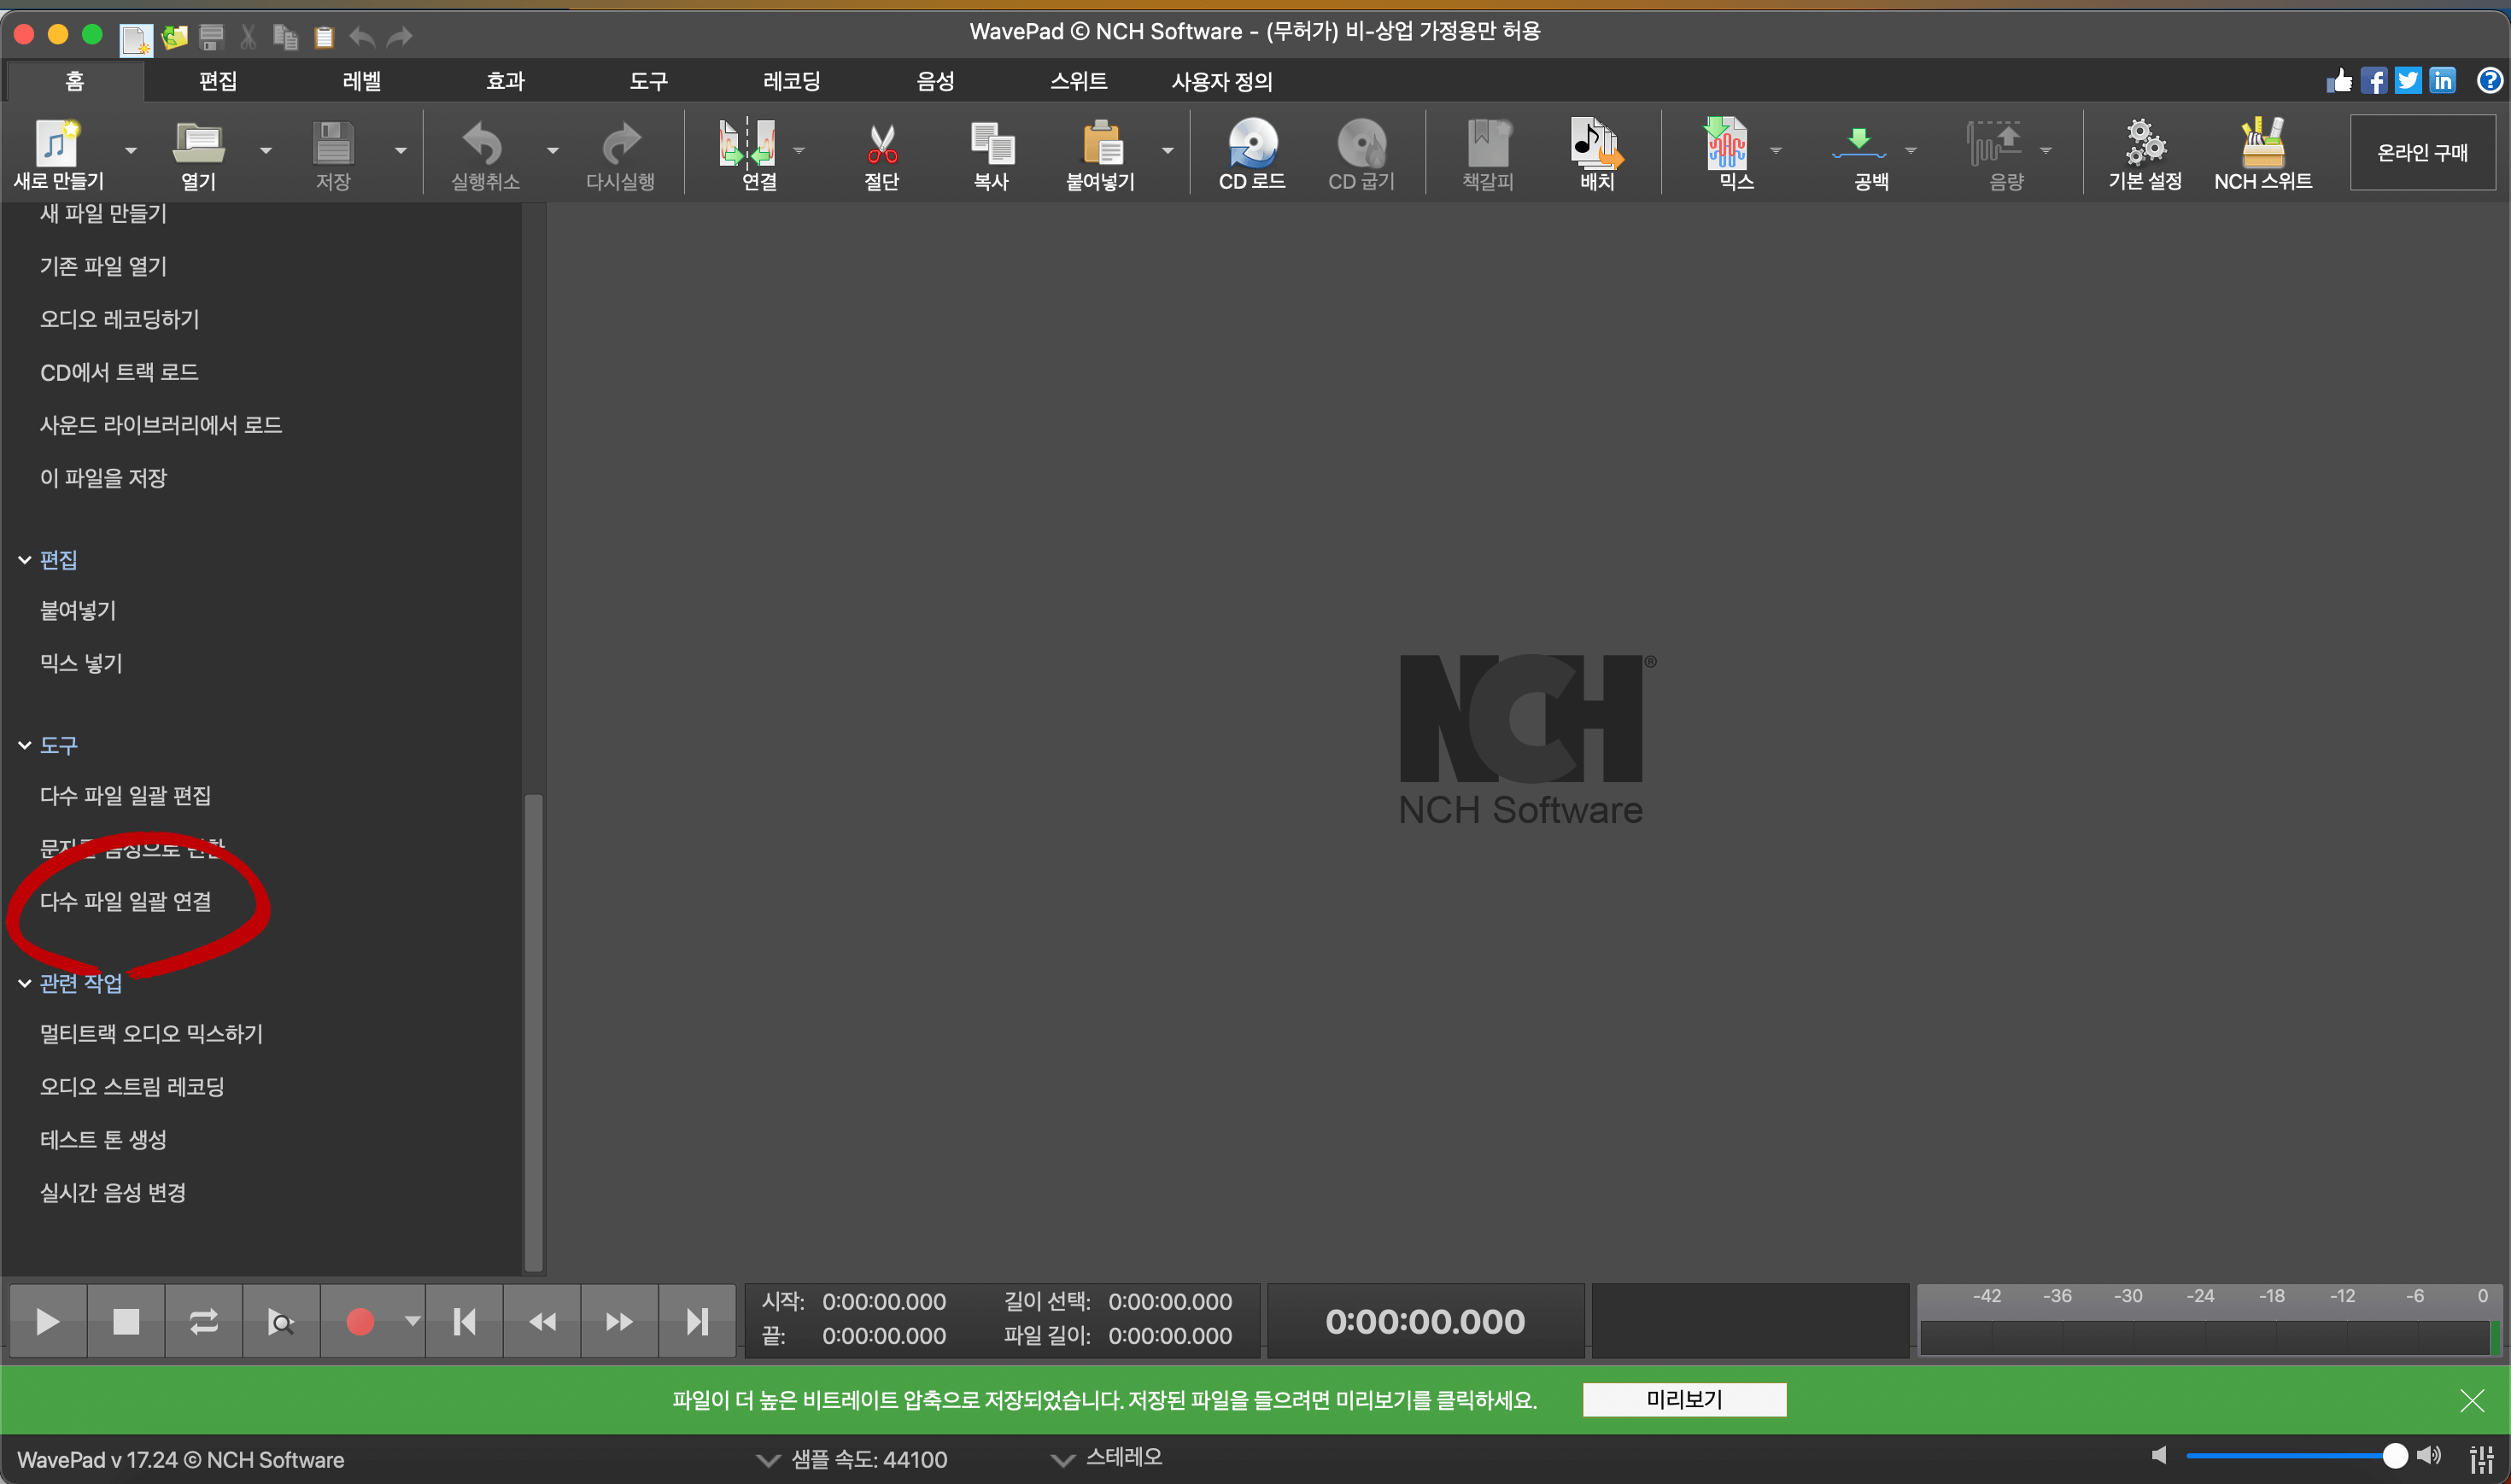
Task: Open the 레코딩 tab
Action: point(791,81)
